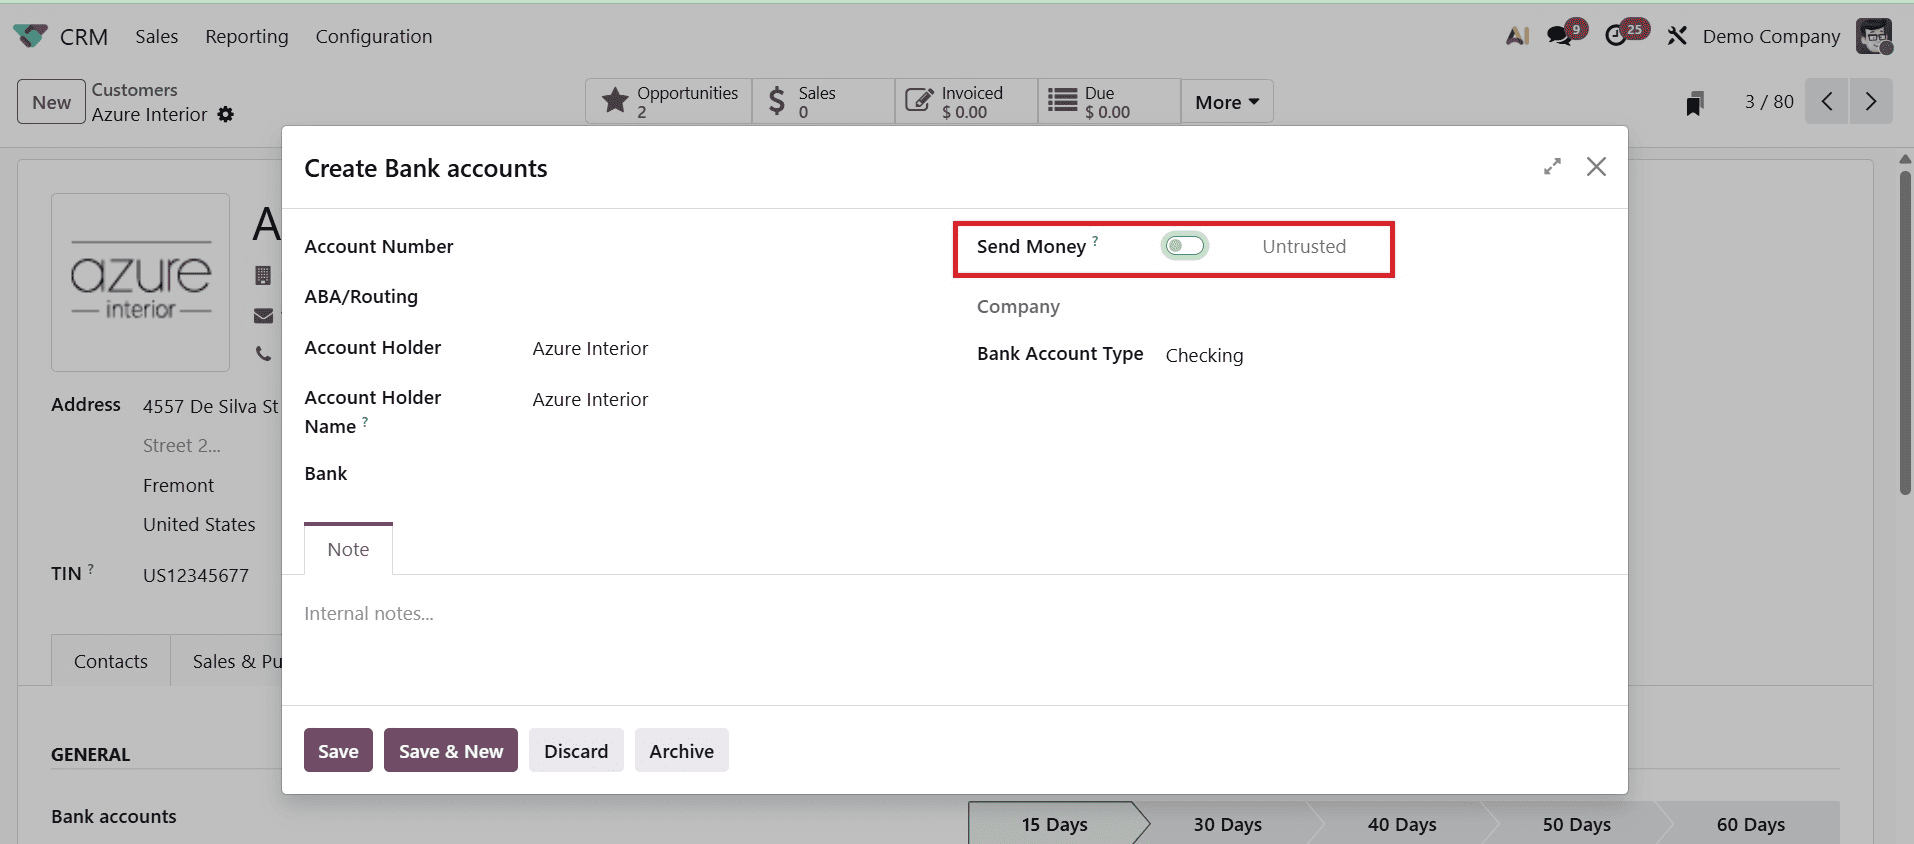This screenshot has width=1914, height=844.
Task: Open the More dropdown
Action: [1227, 101]
